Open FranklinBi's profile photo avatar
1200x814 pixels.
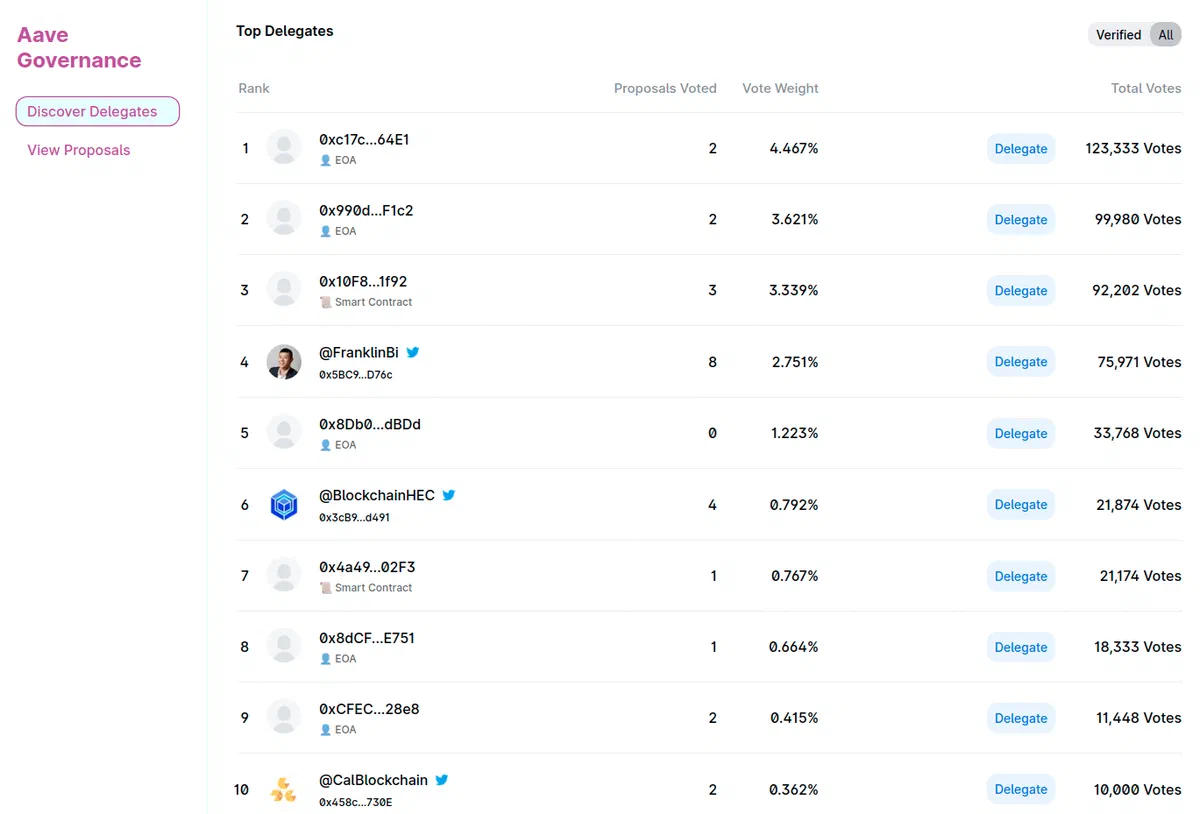click(284, 362)
